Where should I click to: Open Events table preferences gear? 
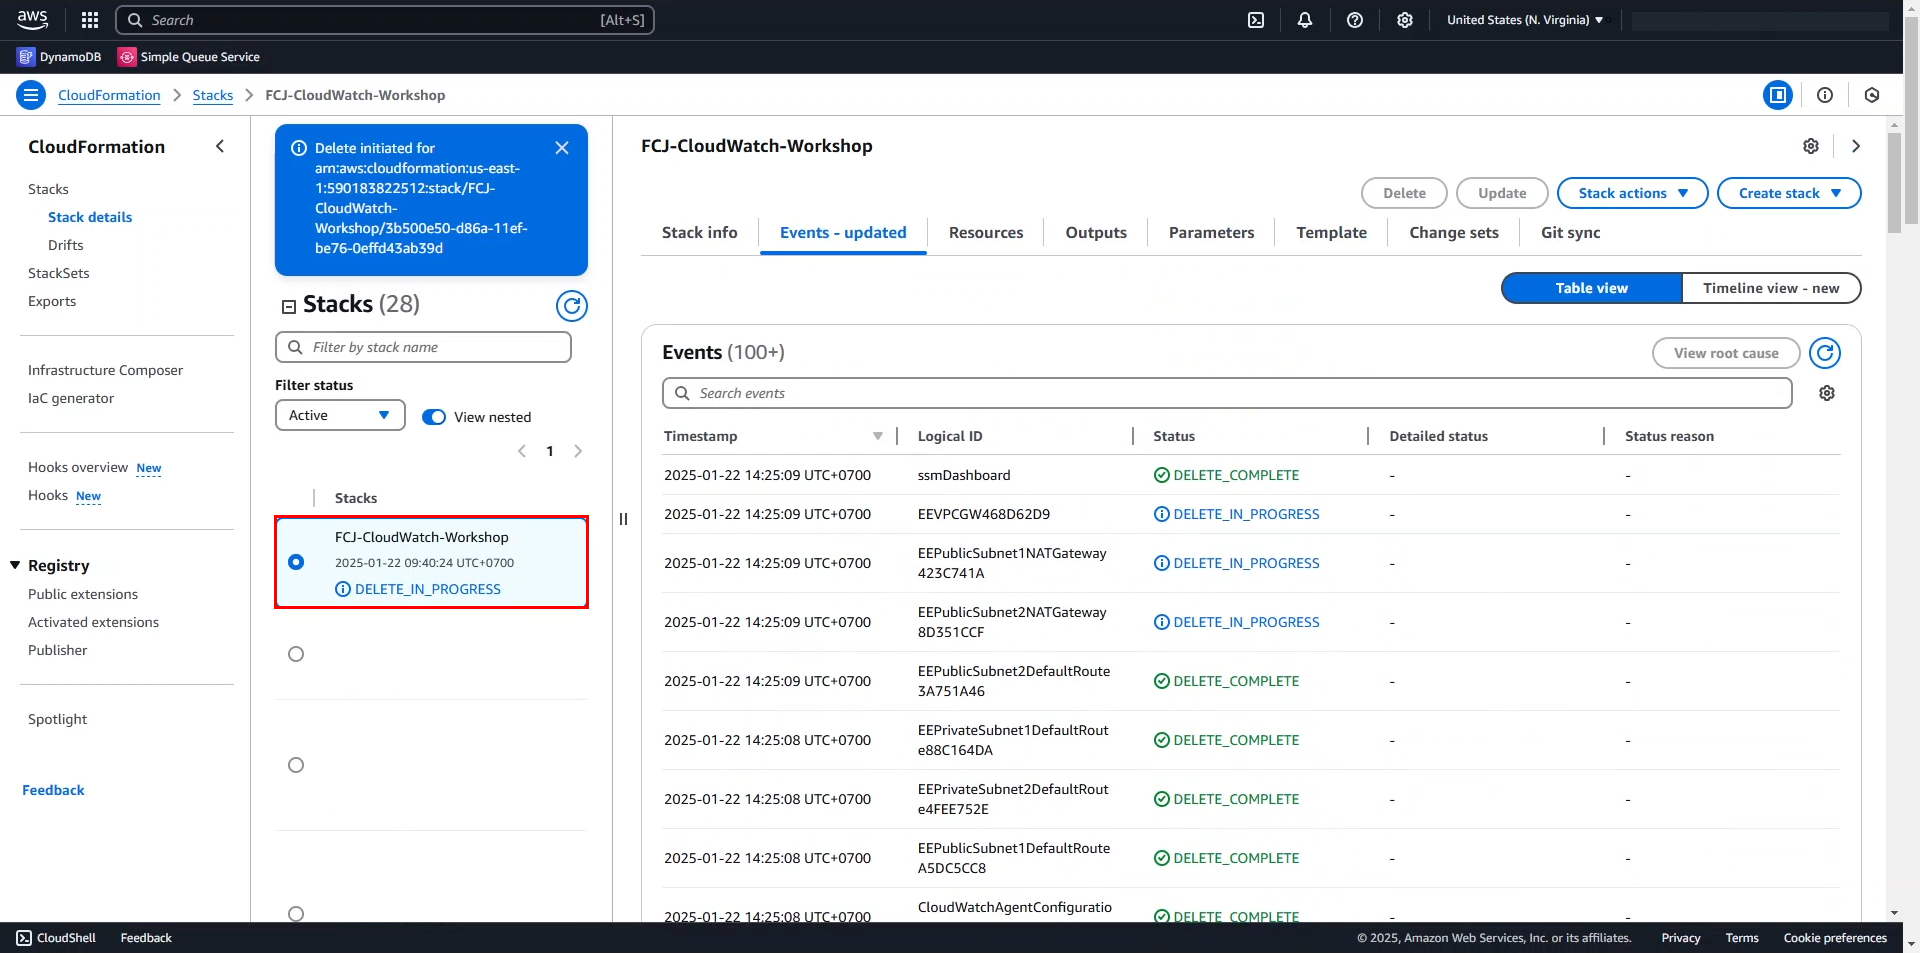[1827, 393]
